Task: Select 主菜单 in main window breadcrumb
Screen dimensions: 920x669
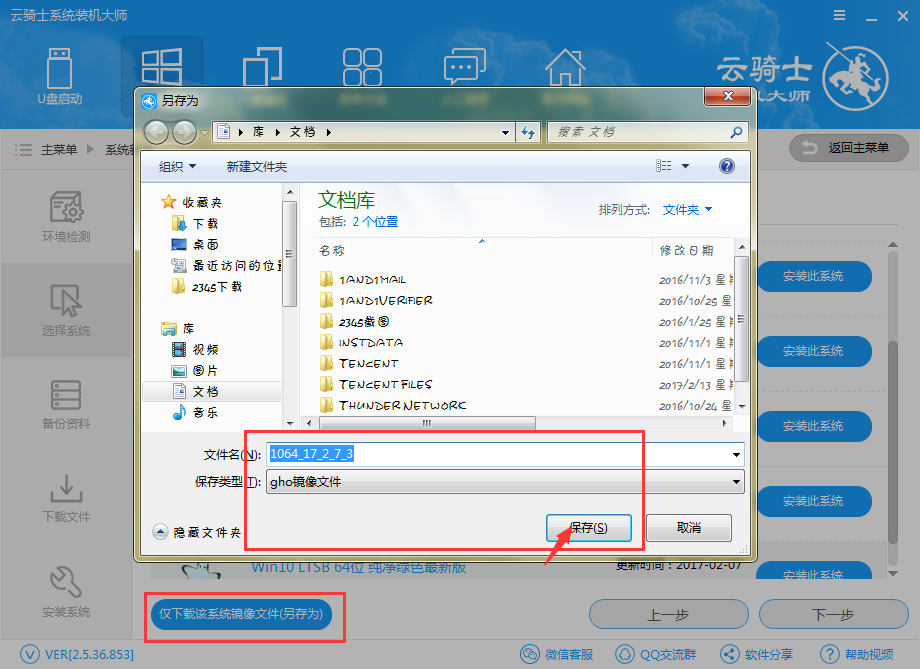Action: pyautogui.click(x=59, y=150)
